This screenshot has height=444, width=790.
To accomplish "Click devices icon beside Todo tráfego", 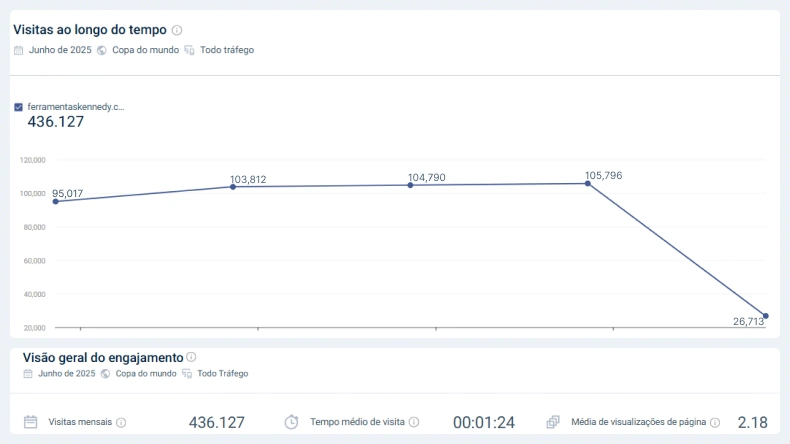I will [x=189, y=50].
